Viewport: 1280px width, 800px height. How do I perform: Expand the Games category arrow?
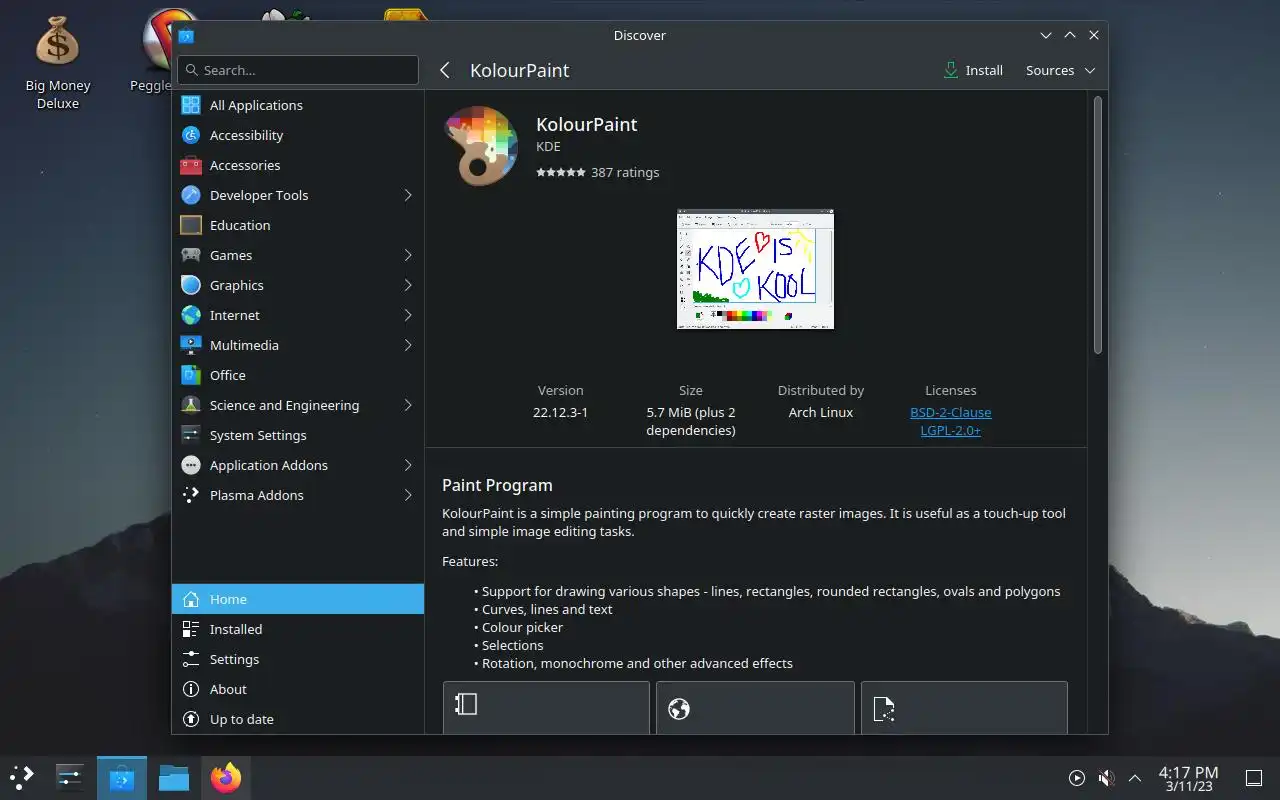408,255
